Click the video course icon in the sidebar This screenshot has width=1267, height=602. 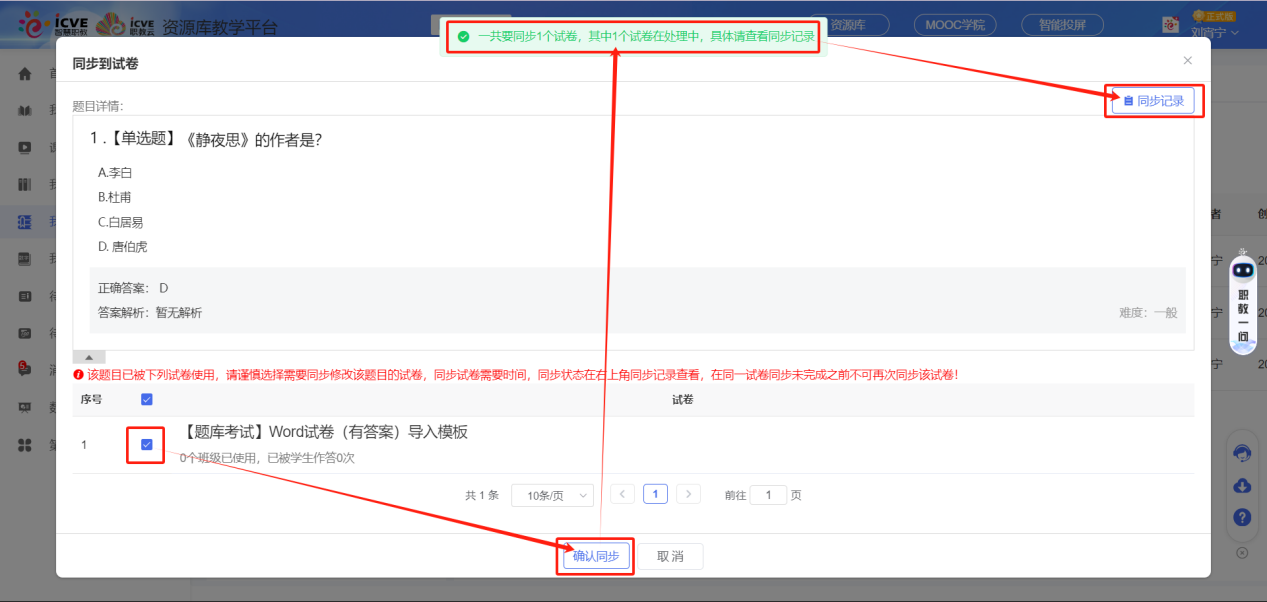pyautogui.click(x=24, y=147)
